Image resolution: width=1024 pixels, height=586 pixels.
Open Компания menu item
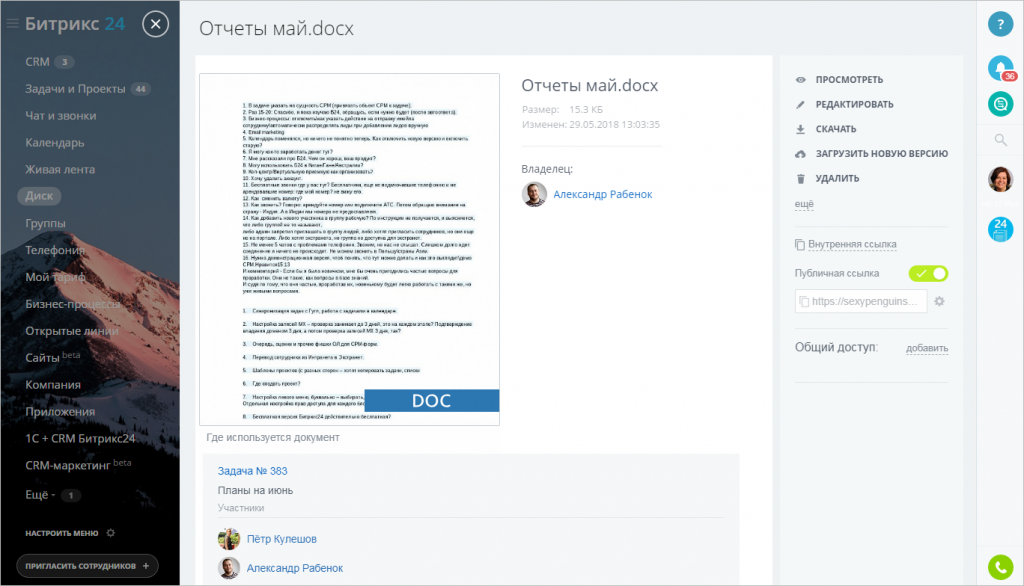[53, 385]
